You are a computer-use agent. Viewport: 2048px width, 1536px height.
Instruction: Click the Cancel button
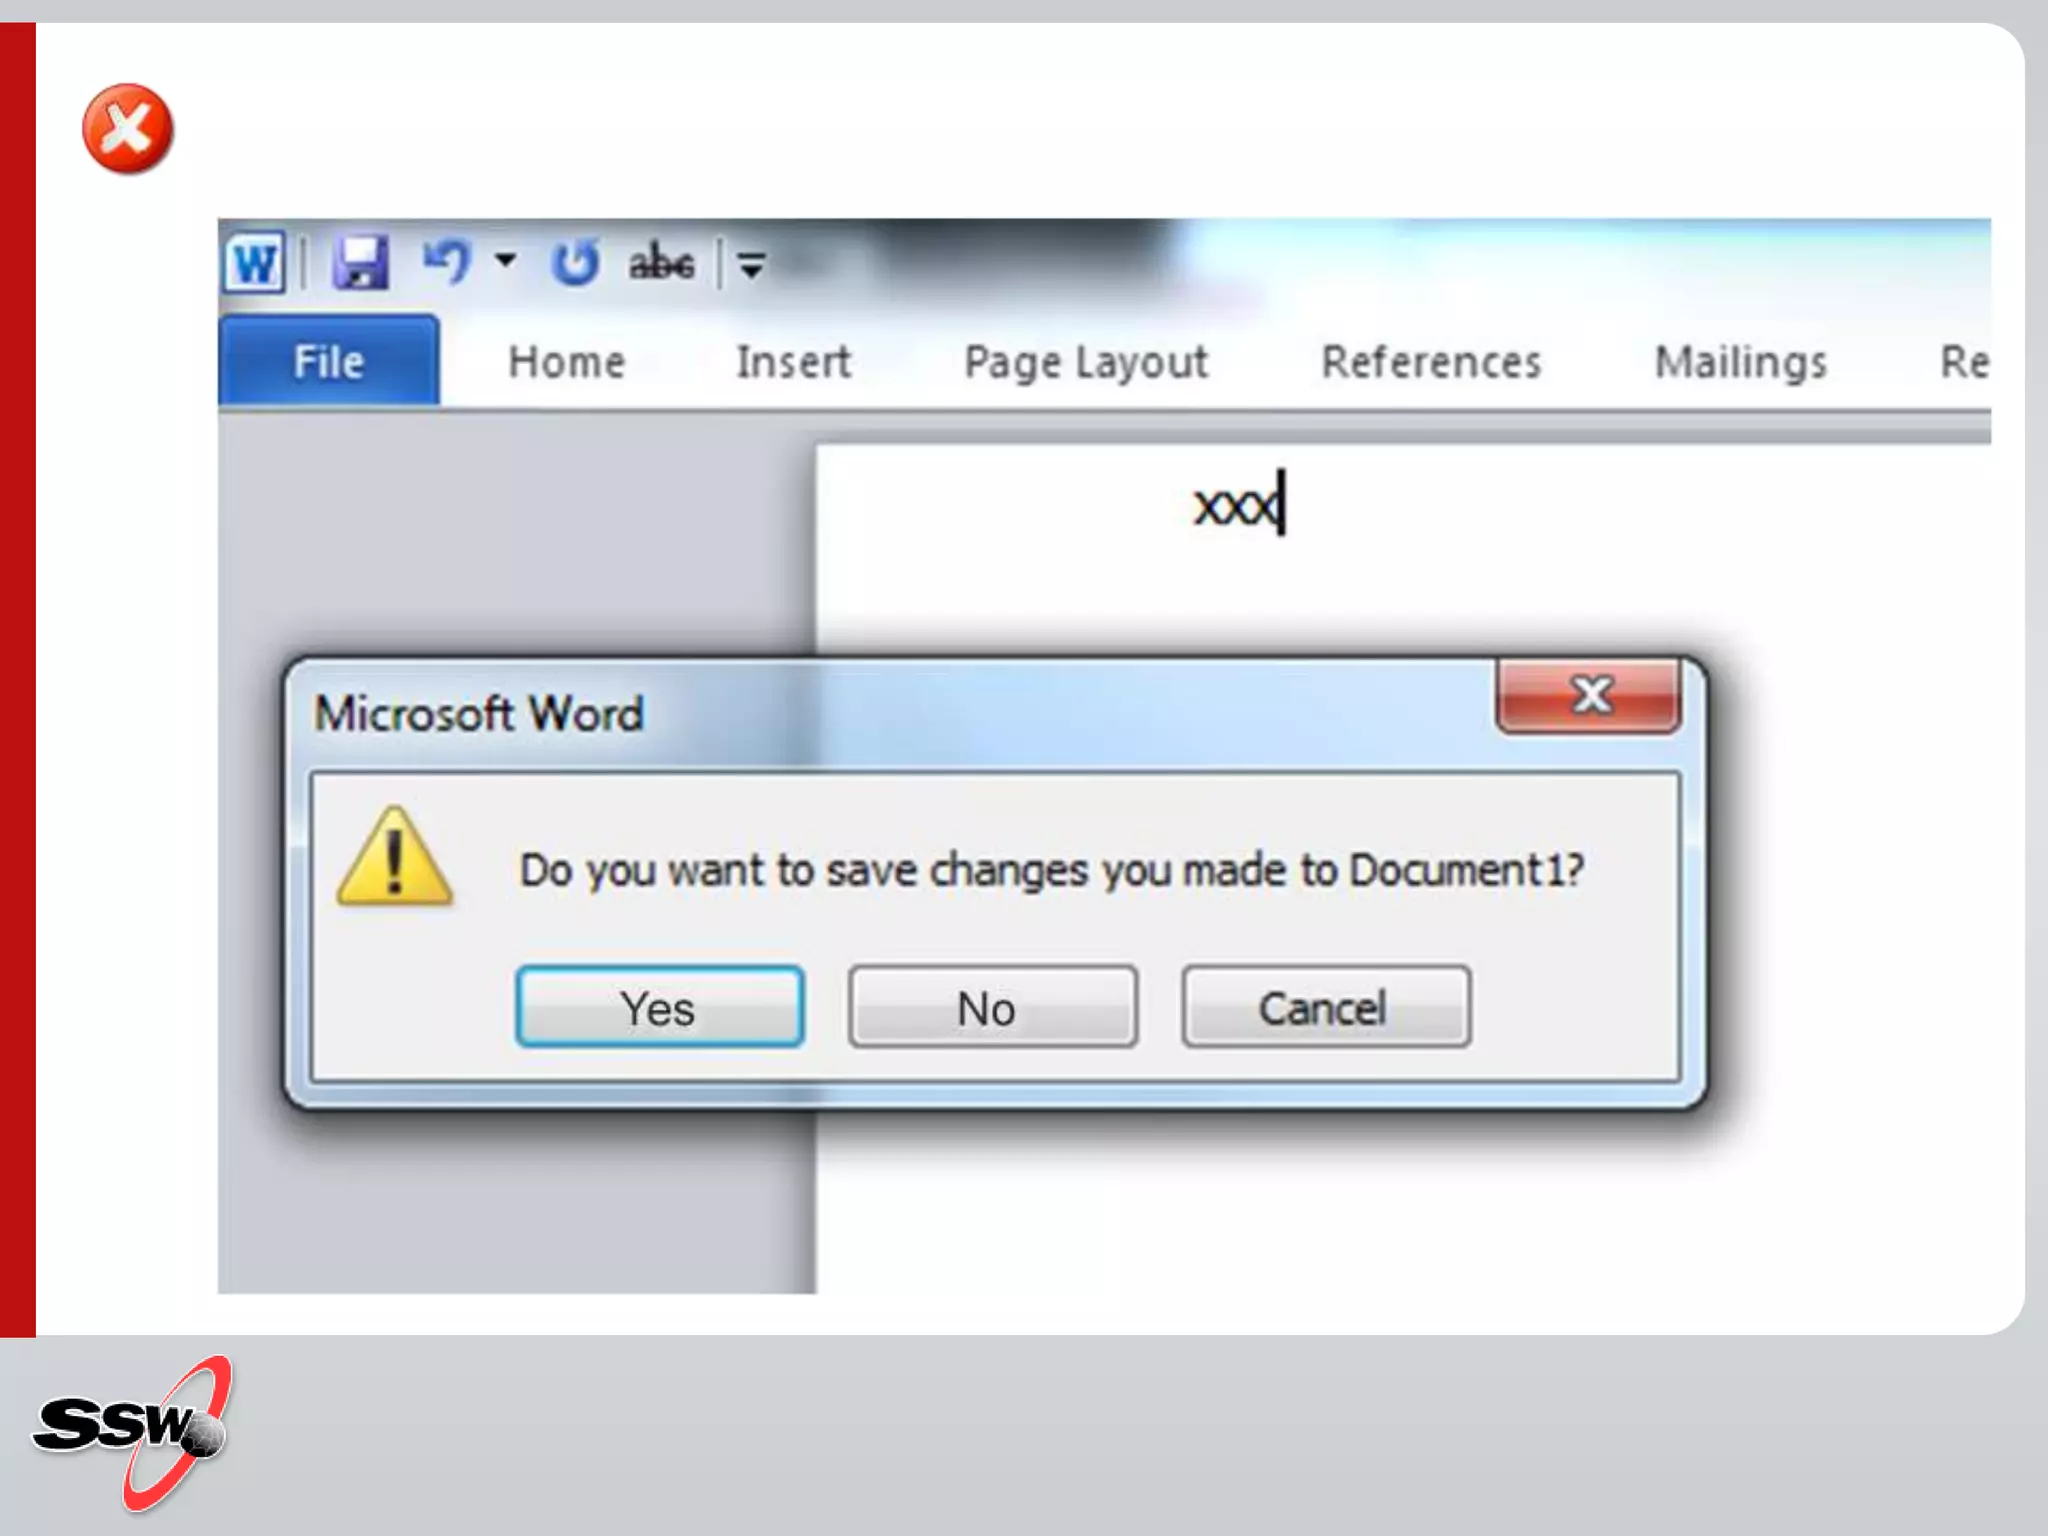[1325, 1007]
